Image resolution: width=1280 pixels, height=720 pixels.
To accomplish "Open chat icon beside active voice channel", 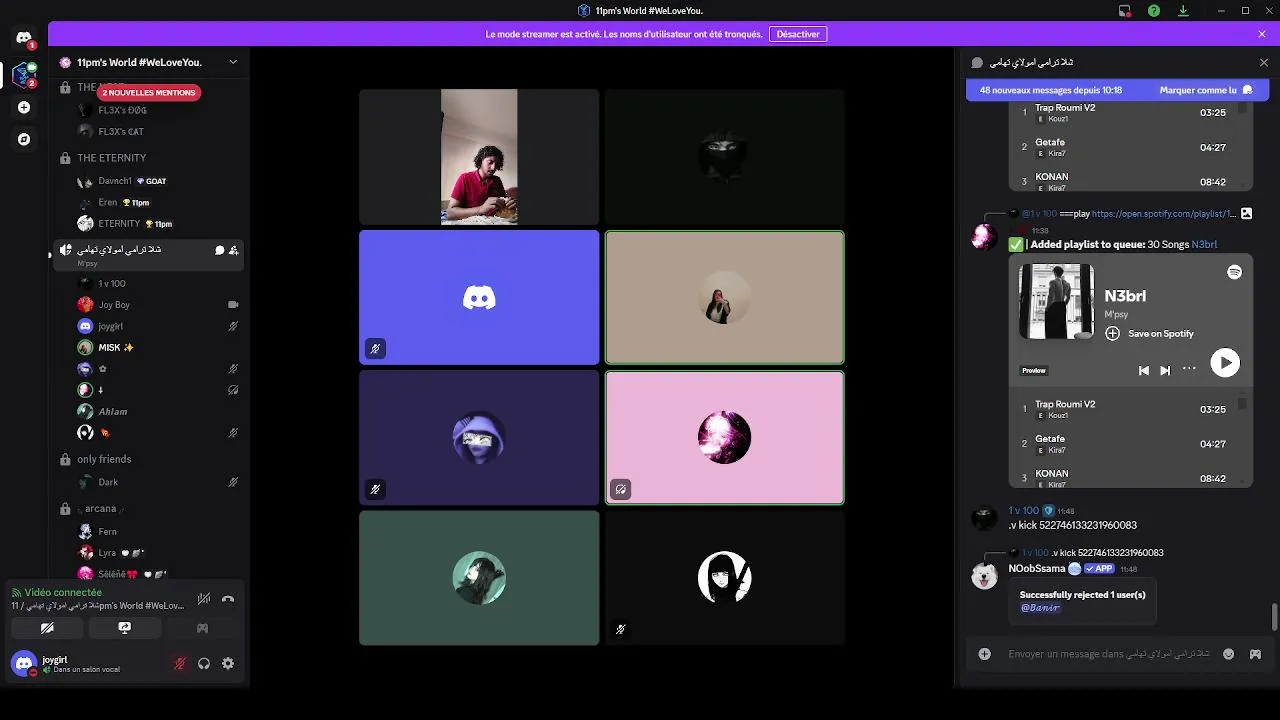I will 219,250.
